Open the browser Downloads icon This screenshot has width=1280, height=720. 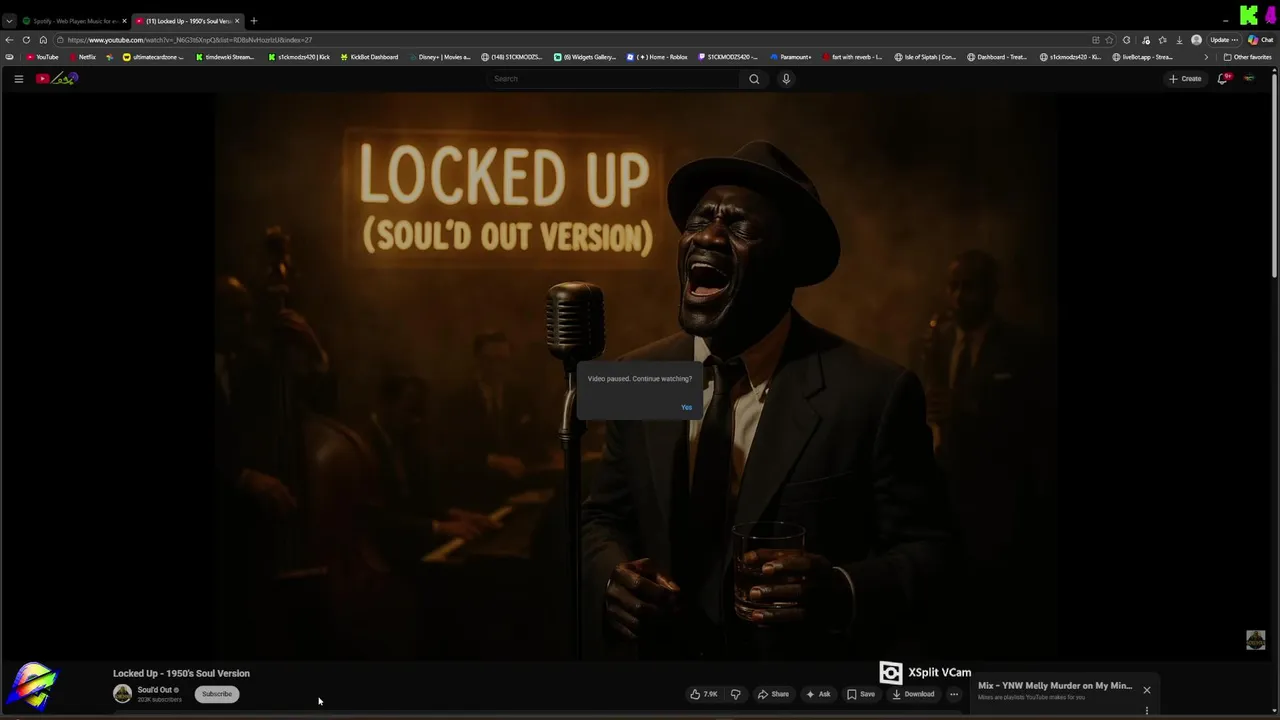click(x=1180, y=40)
